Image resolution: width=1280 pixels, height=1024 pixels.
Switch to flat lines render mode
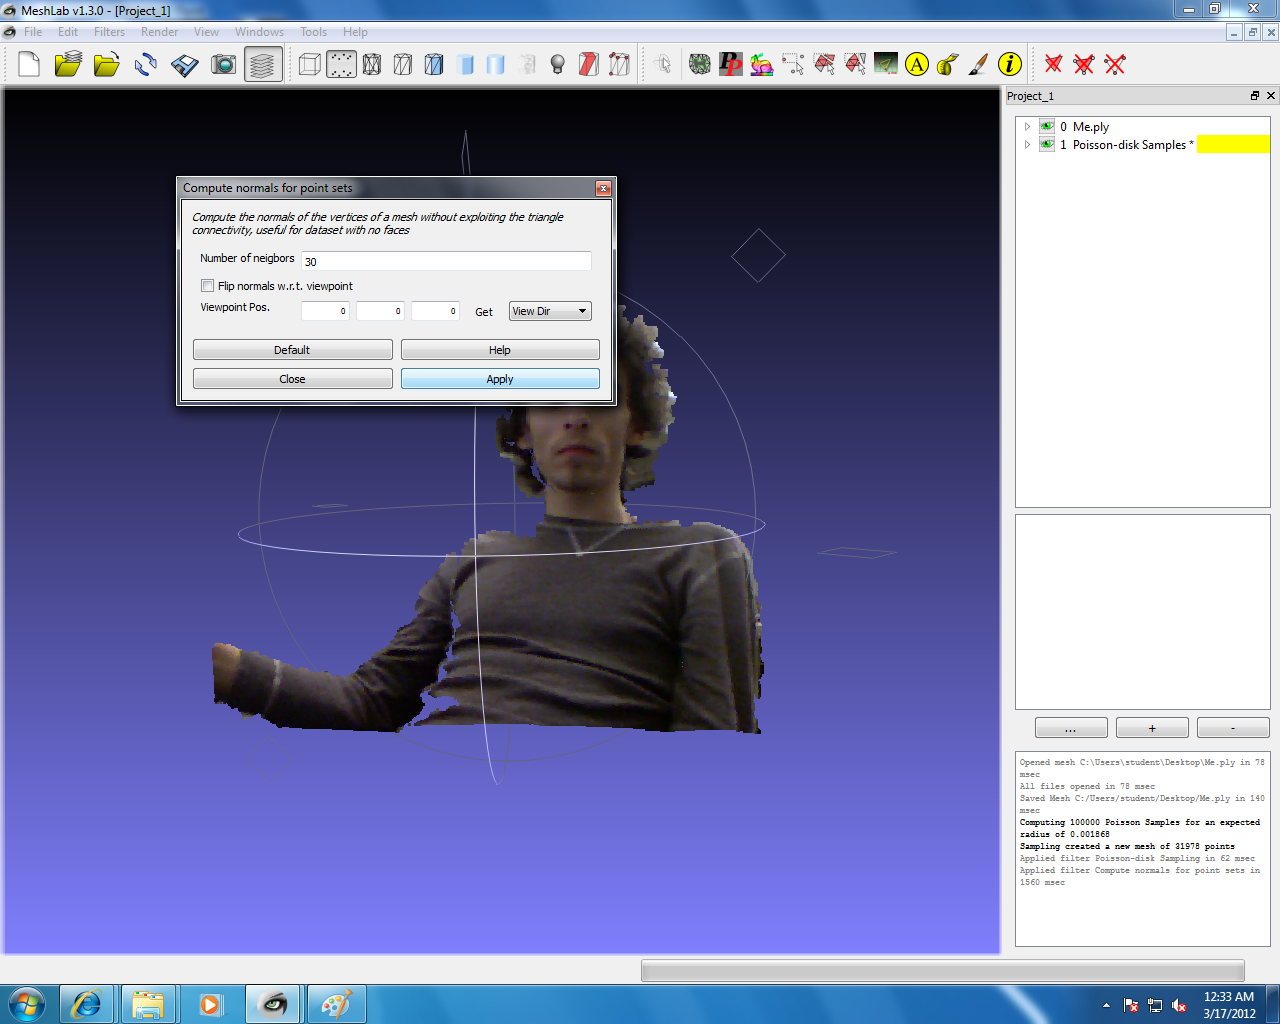[x=434, y=65]
